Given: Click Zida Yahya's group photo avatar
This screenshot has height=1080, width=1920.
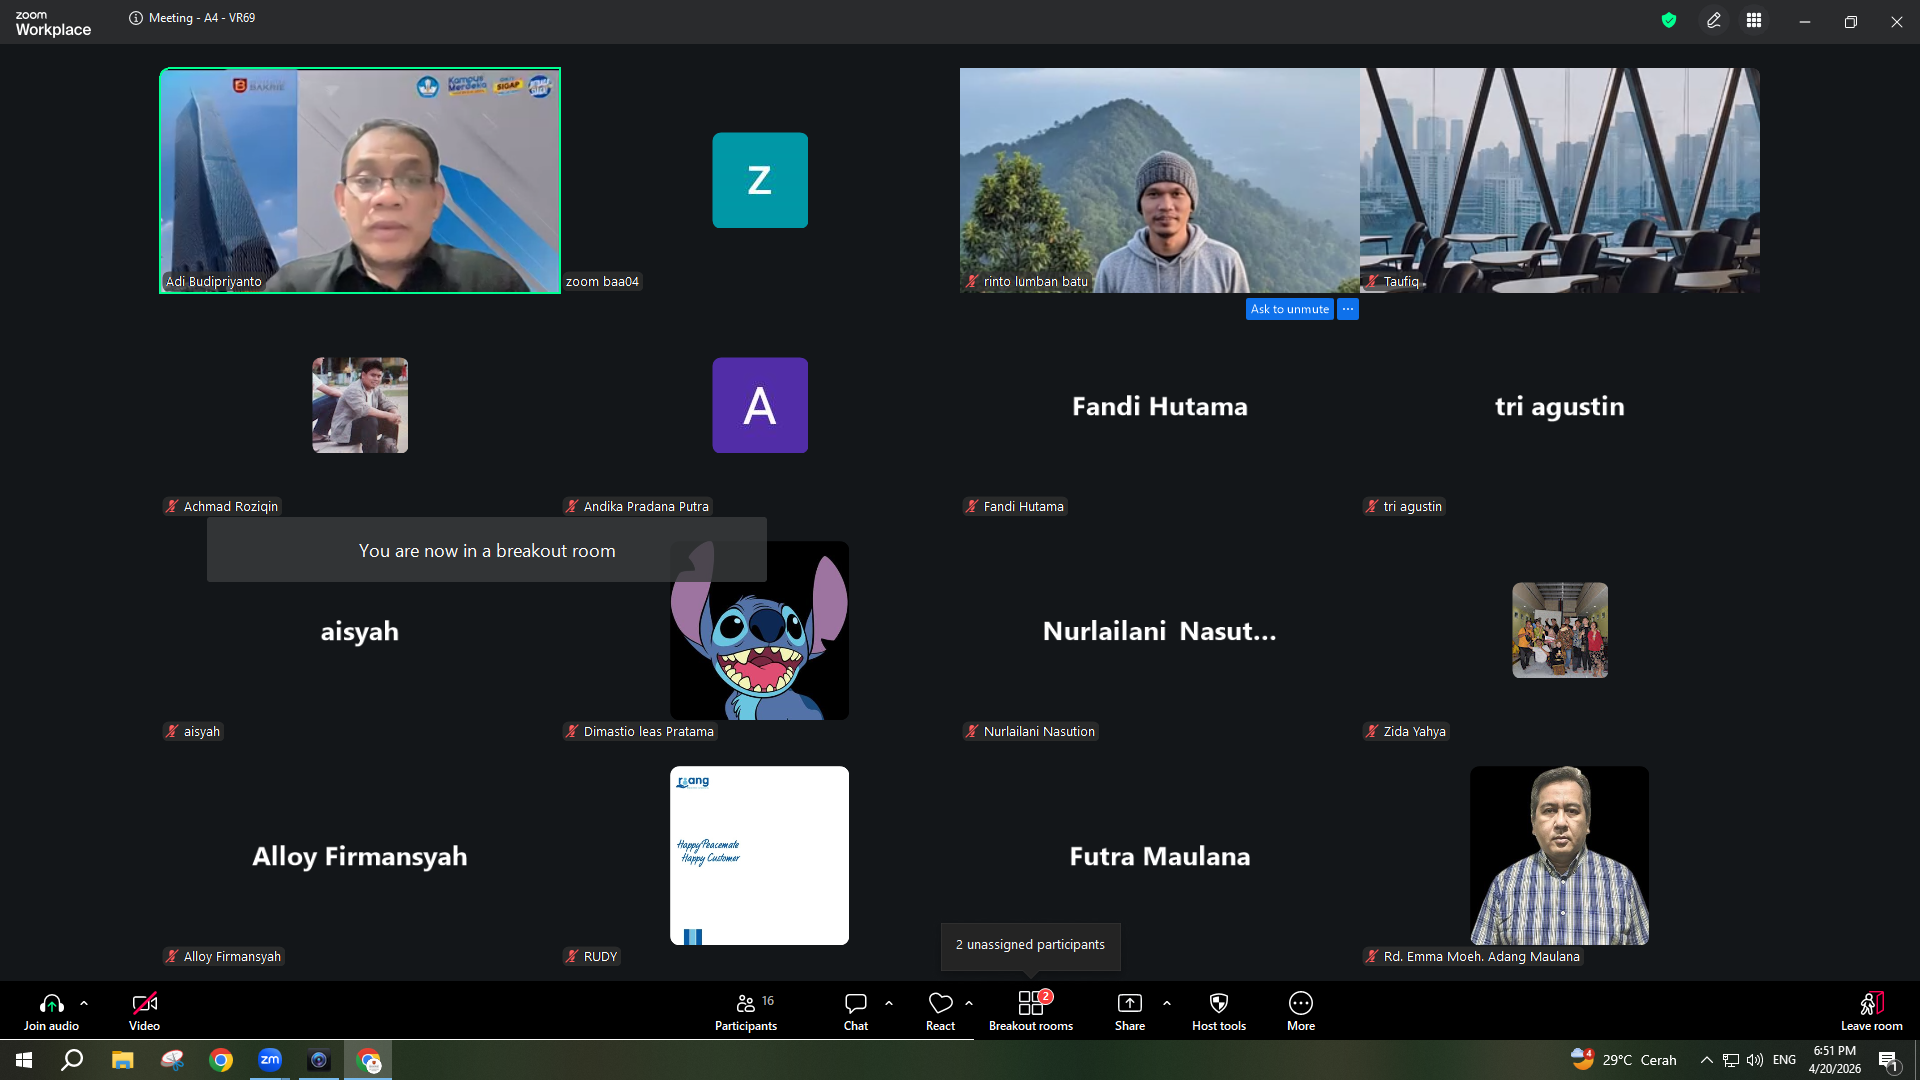Looking at the screenshot, I should point(1560,631).
